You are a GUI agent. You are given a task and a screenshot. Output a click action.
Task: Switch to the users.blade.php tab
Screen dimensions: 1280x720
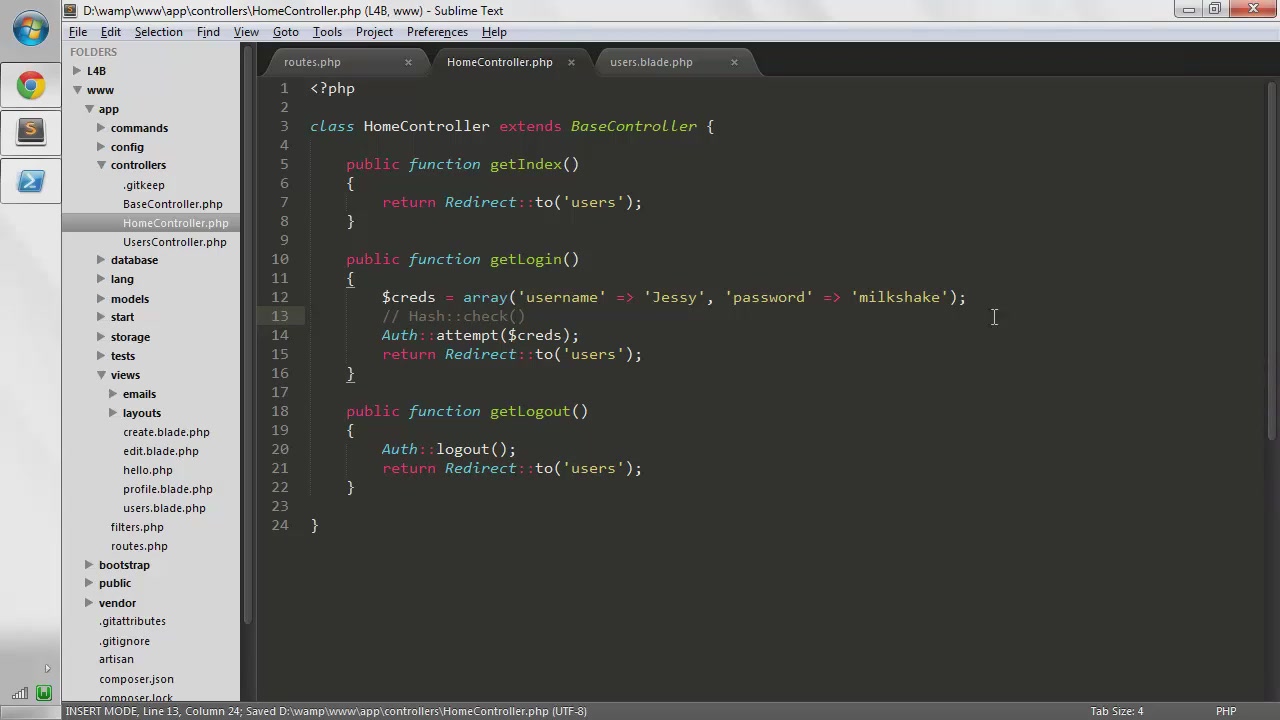651,62
